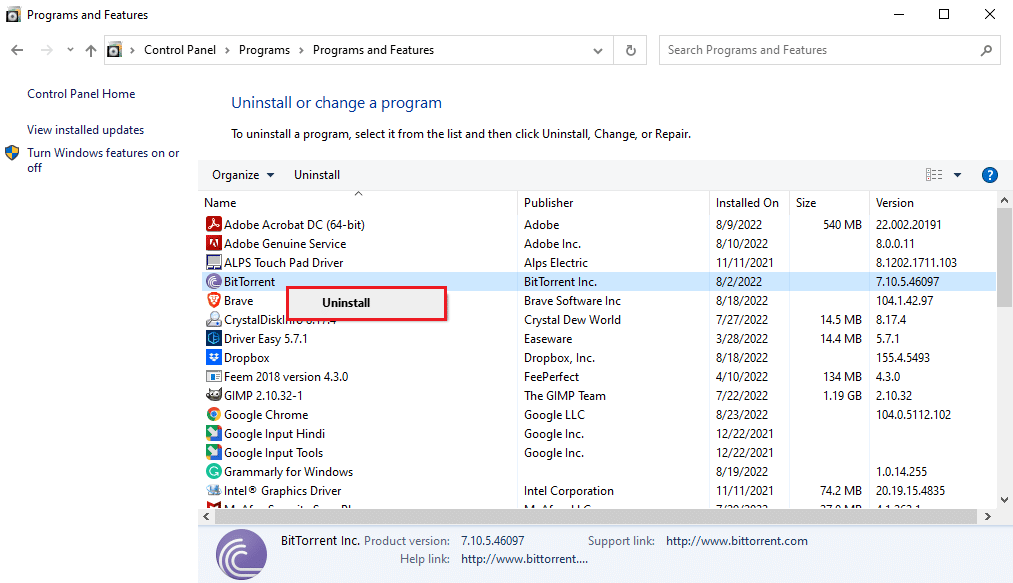1013x583 pixels.
Task: Click the vertical scrollbar up arrow
Action: pos(1004,200)
